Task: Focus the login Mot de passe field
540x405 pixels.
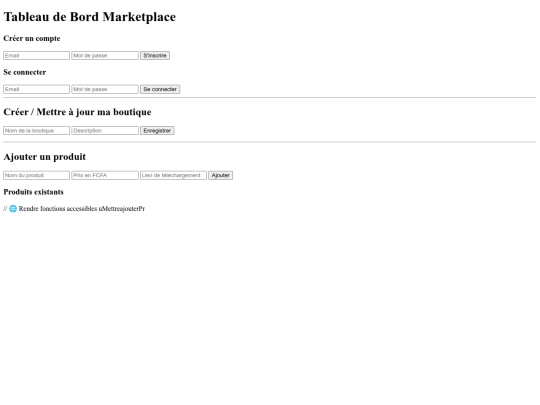Action: click(x=105, y=89)
